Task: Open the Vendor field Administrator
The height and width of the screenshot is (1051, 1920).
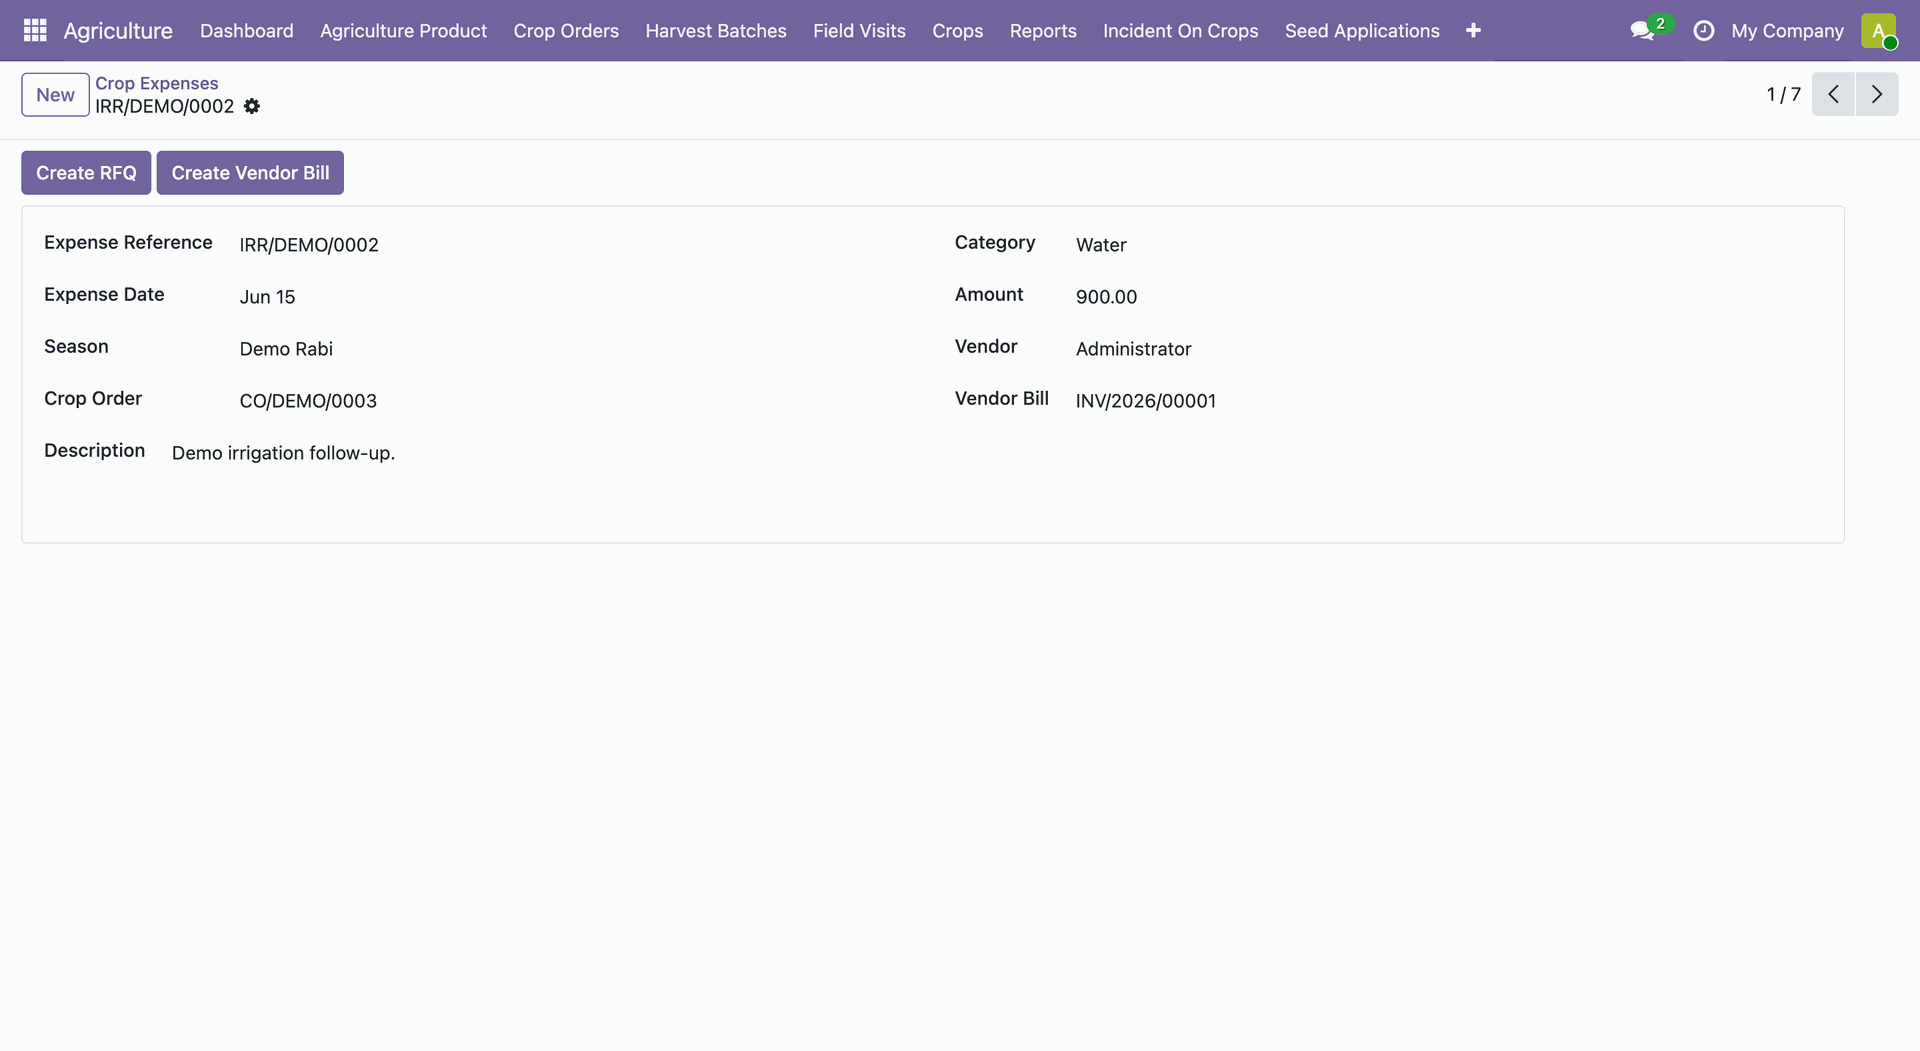Action: (x=1133, y=349)
